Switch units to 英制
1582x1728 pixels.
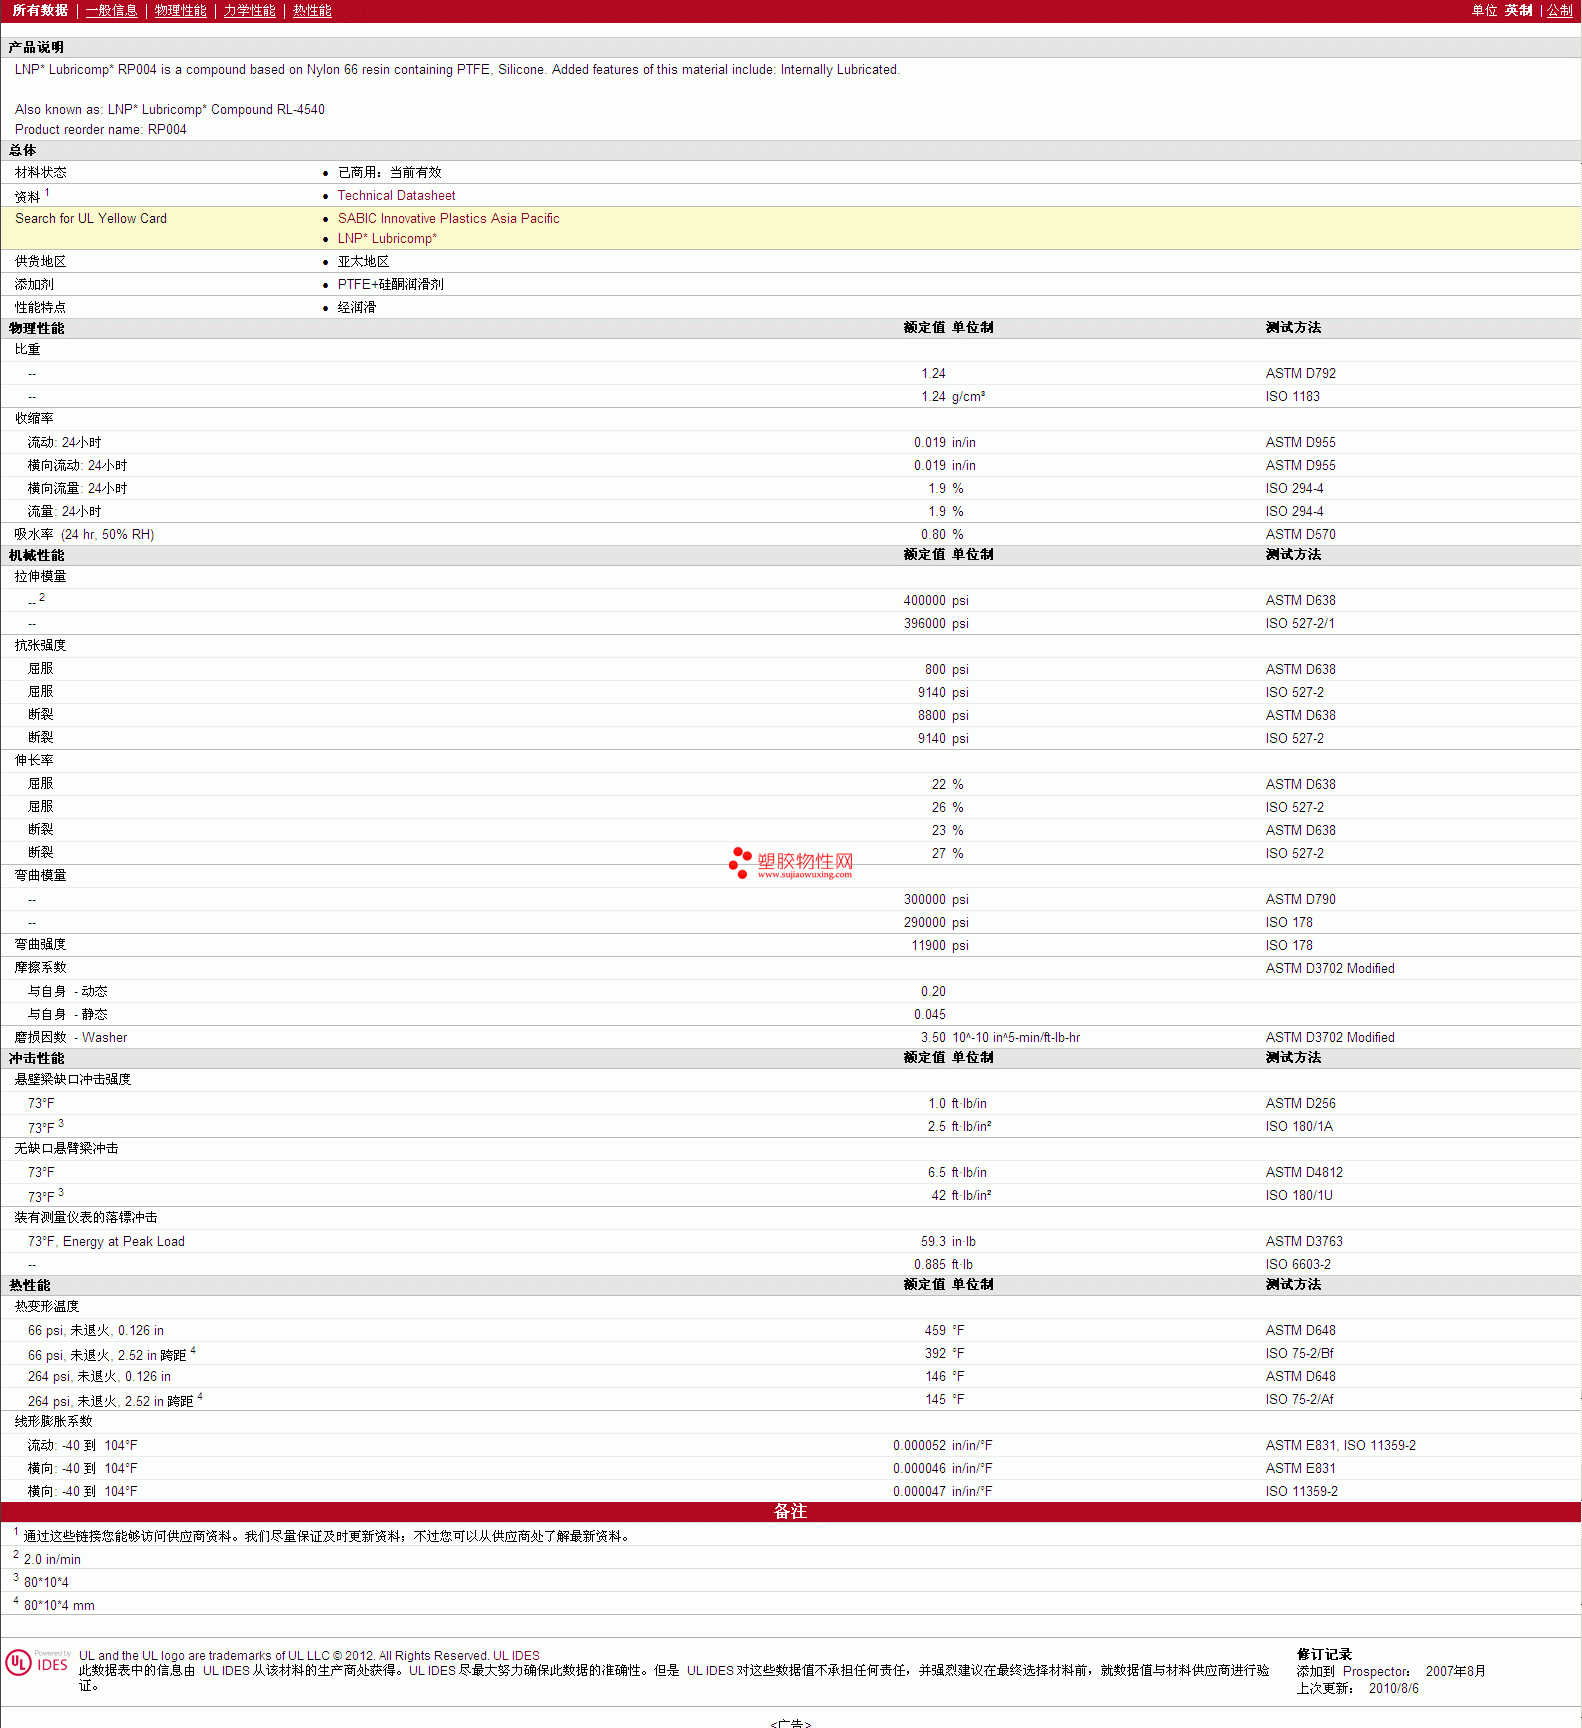coord(1518,10)
